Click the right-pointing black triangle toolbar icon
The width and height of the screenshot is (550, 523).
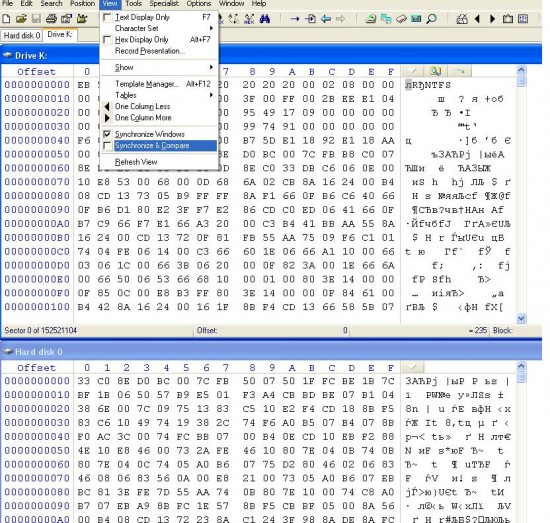coord(492,19)
